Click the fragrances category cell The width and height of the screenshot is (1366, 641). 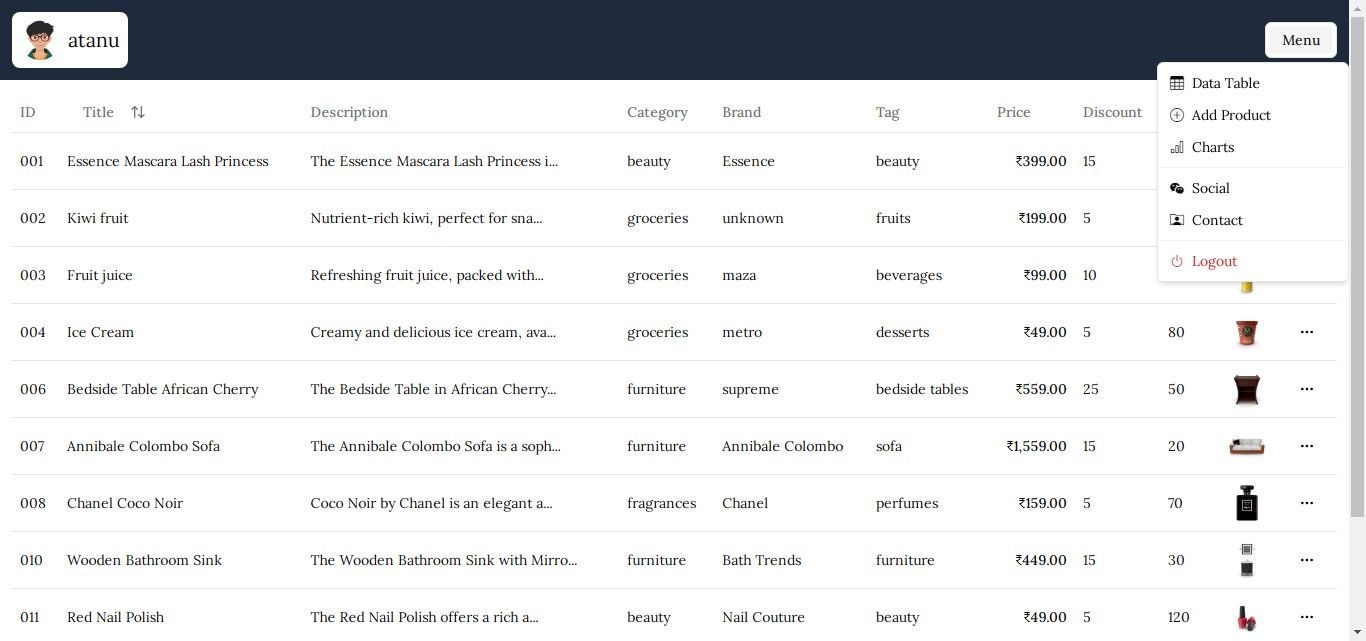pos(662,503)
